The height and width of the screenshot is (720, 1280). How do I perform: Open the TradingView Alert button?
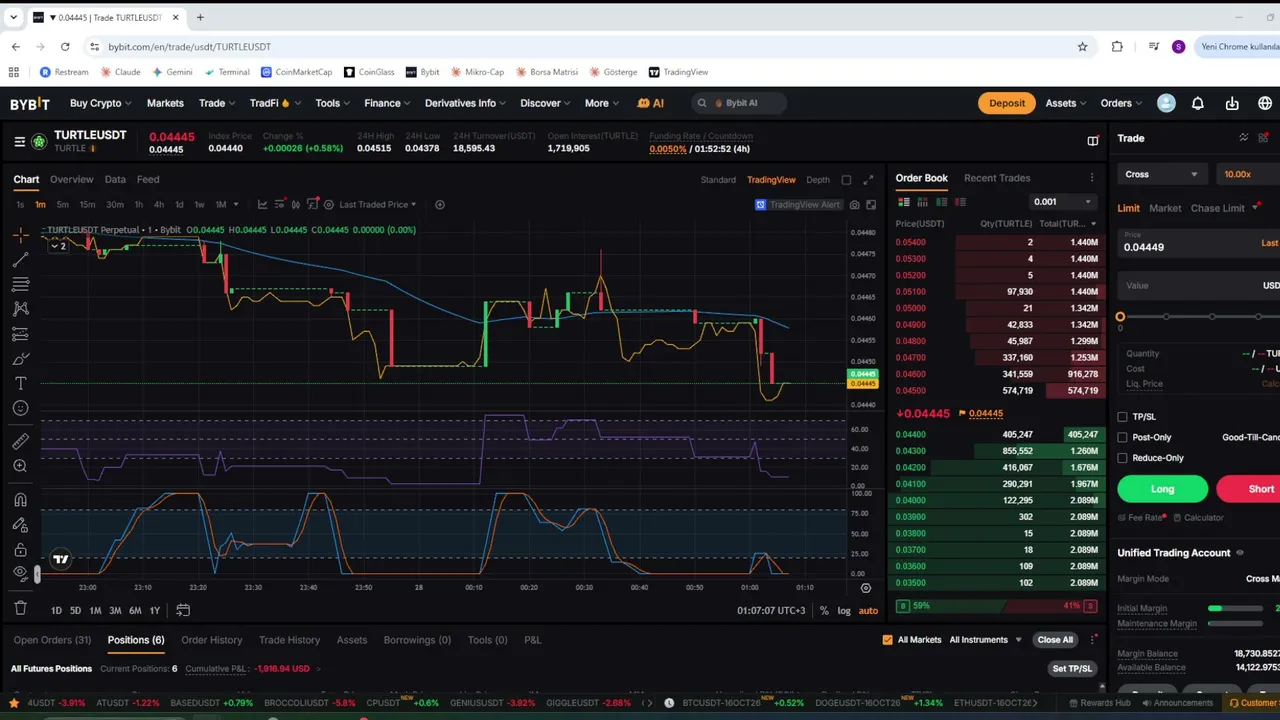point(798,205)
